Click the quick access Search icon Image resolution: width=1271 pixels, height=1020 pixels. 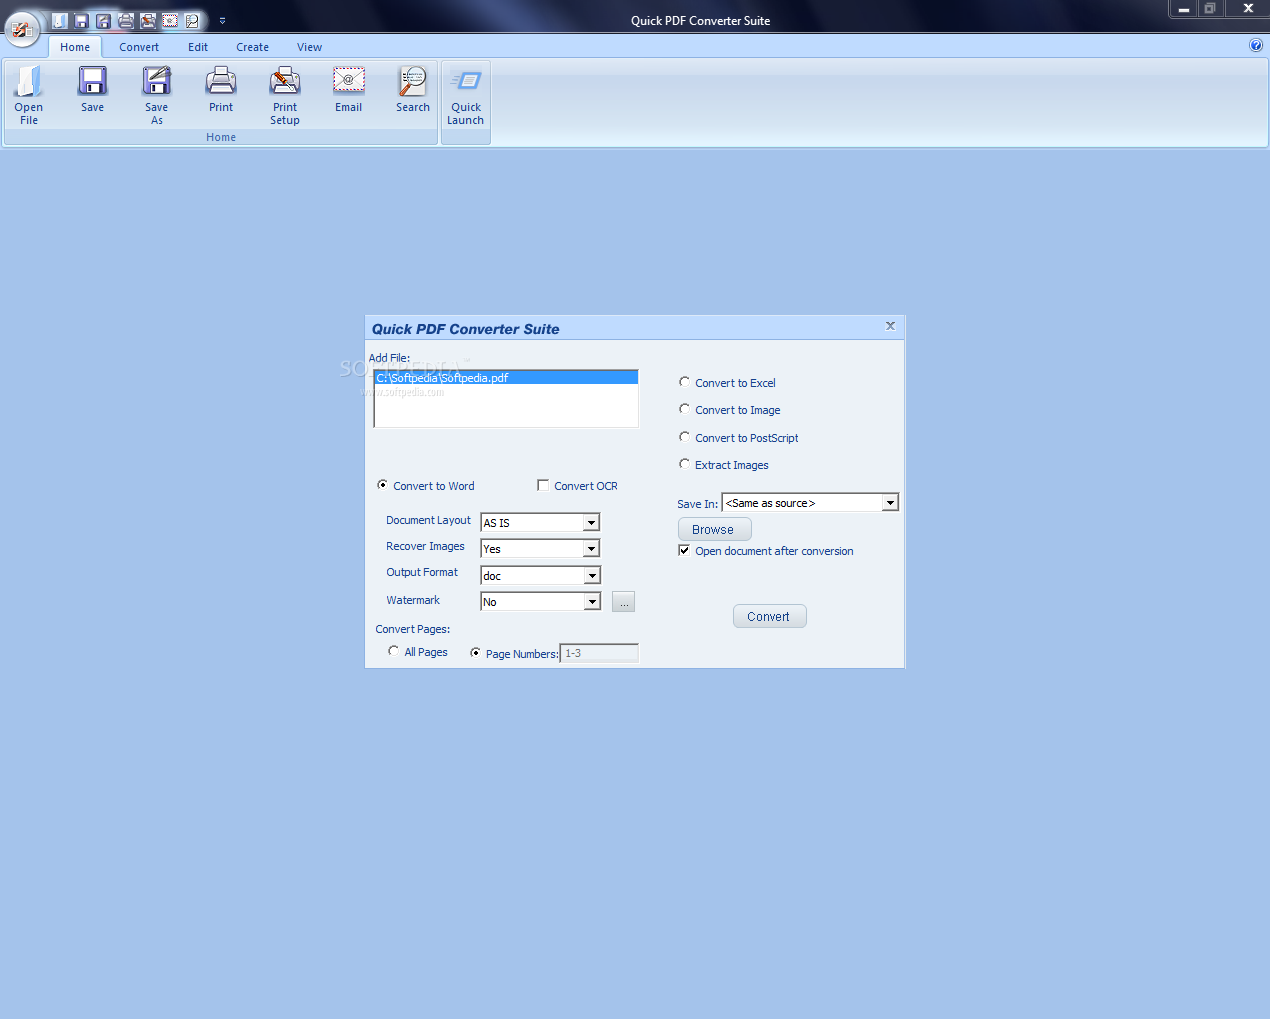click(192, 20)
